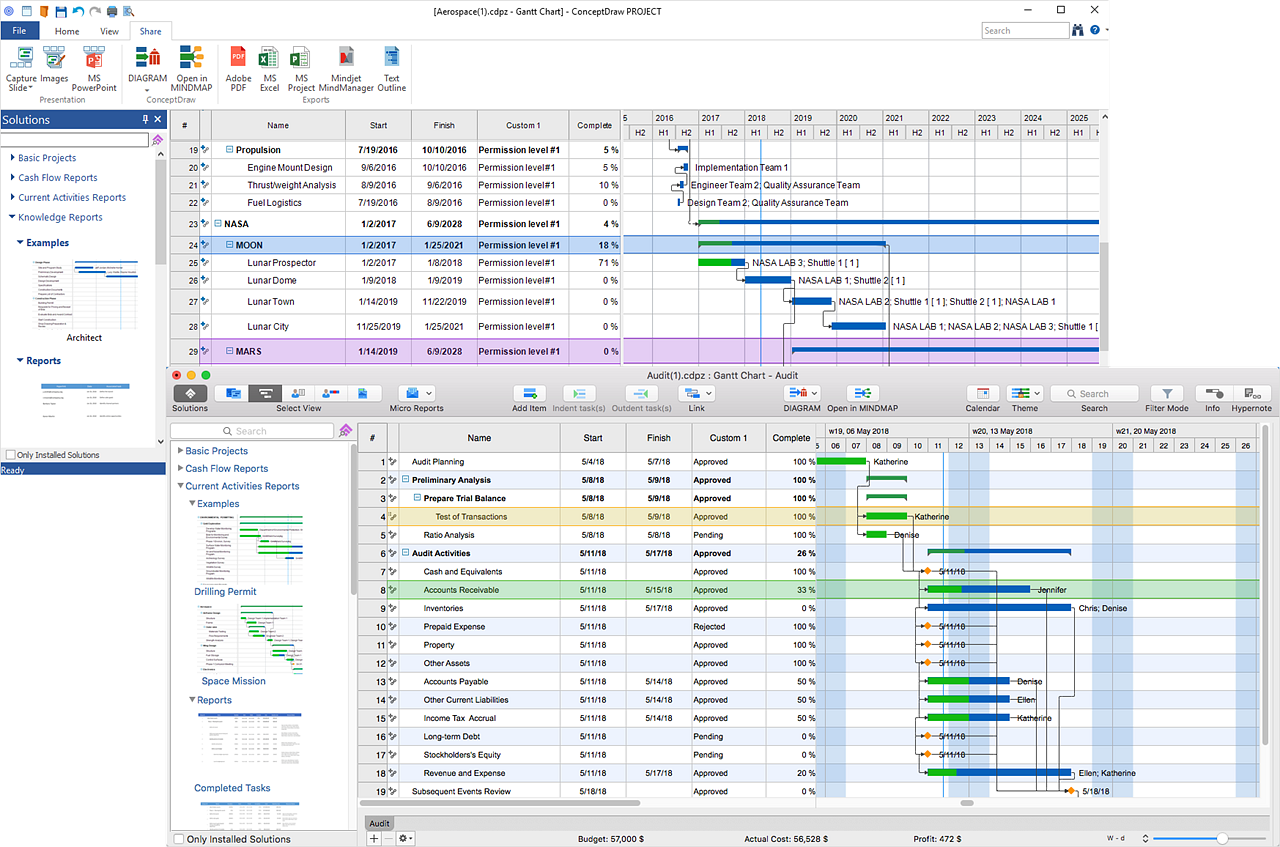Select the Audit sheet tab at bottom
Image resolution: width=1280 pixels, height=847 pixels.
379,824
